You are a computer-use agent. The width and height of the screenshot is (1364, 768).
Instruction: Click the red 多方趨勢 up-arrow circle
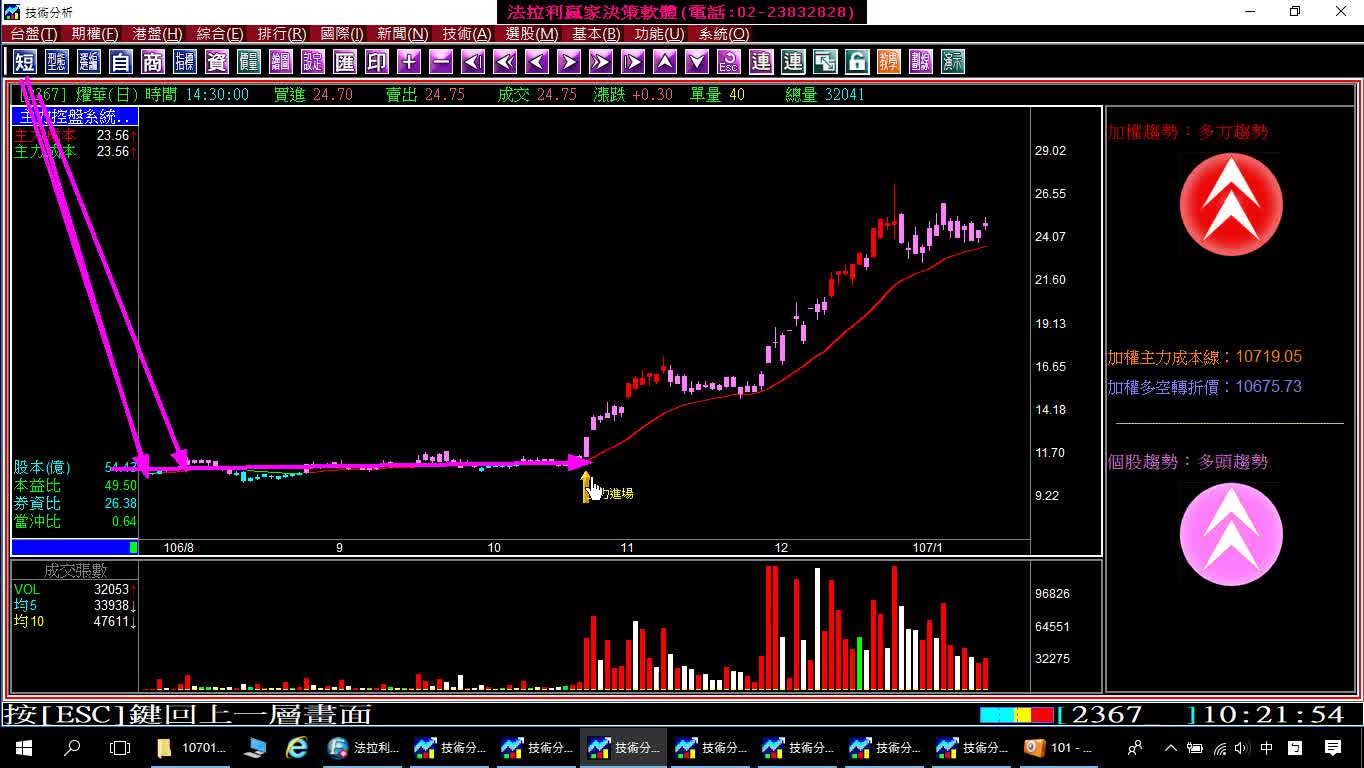pyautogui.click(x=1231, y=204)
